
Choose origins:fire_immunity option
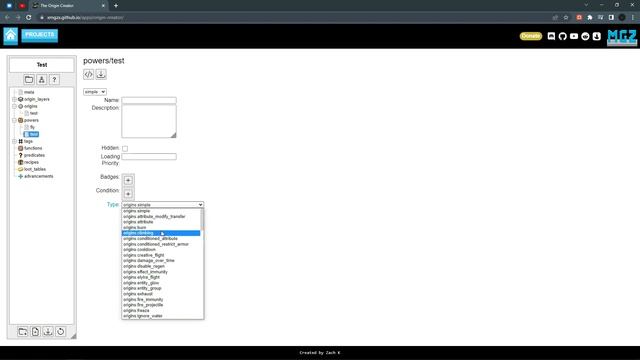(161, 299)
